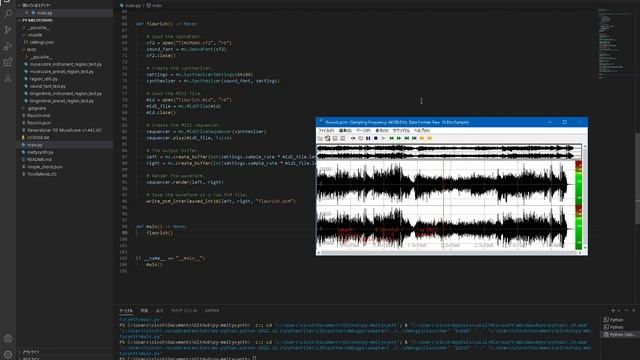Open timgm6mb_instrument_region_test.py

coord(65,93)
